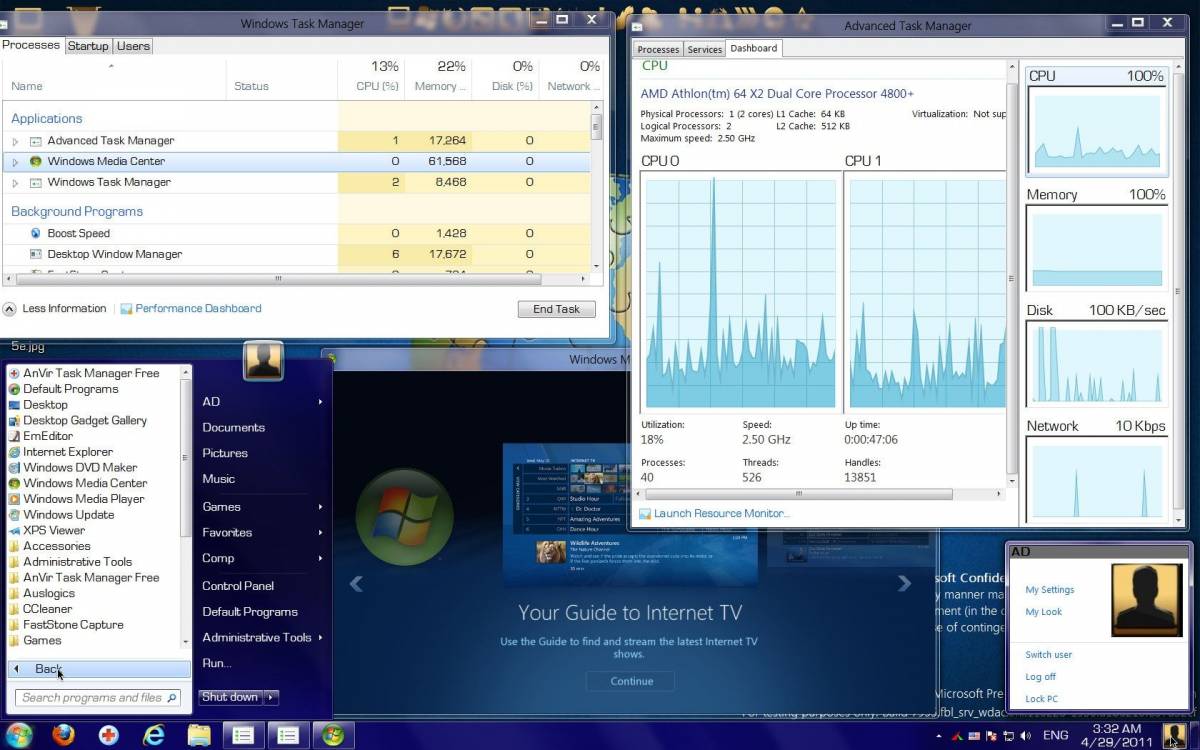Click the End Task button
This screenshot has width=1200, height=750.
coord(556,309)
